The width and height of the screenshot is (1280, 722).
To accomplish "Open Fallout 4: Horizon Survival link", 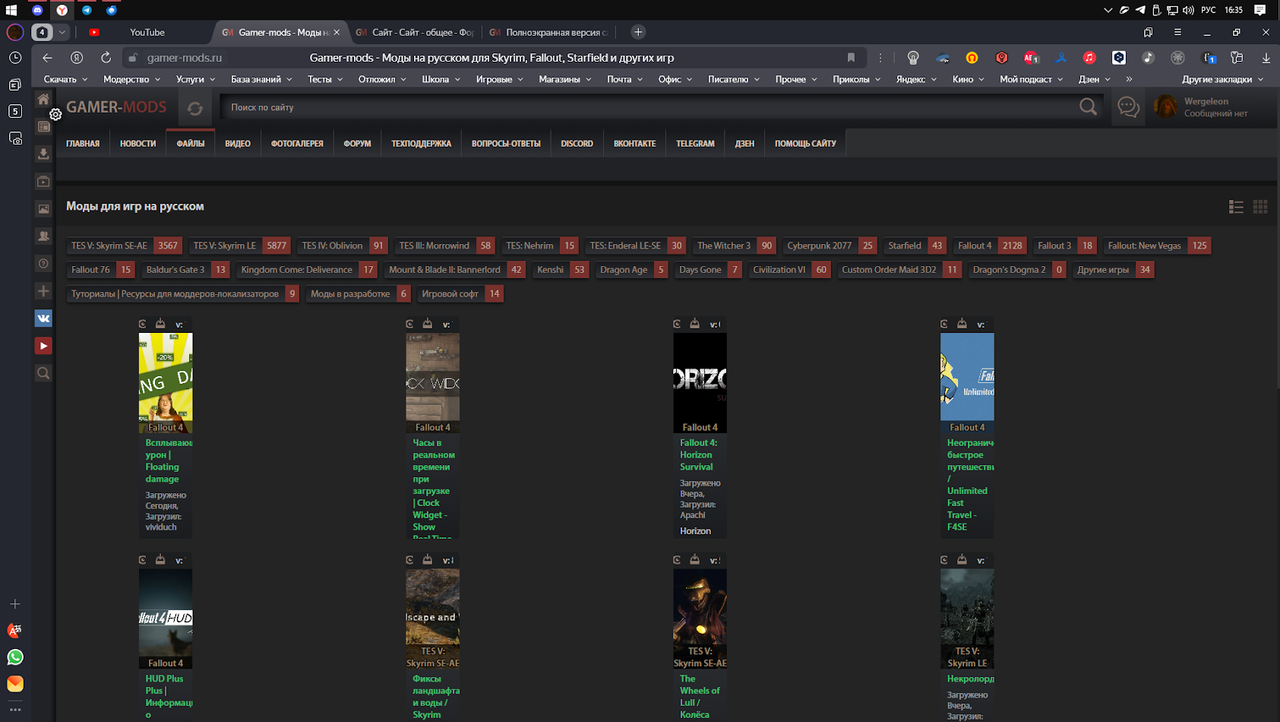I will click(x=698, y=455).
